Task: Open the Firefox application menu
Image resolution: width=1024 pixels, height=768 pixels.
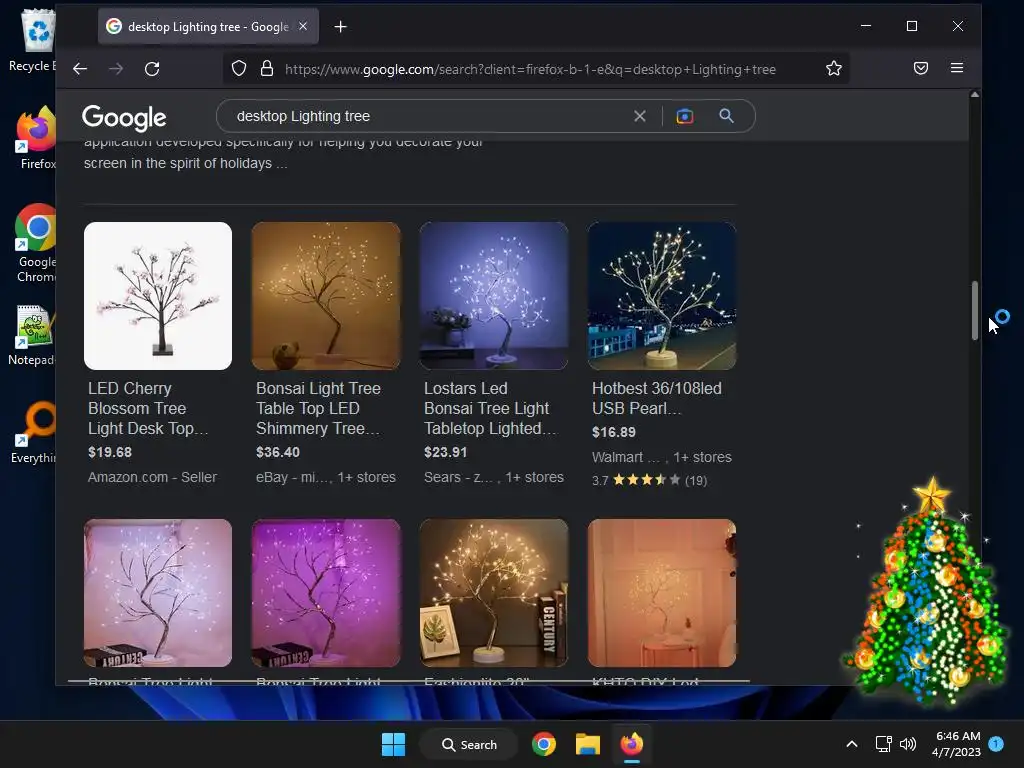Action: [x=957, y=68]
